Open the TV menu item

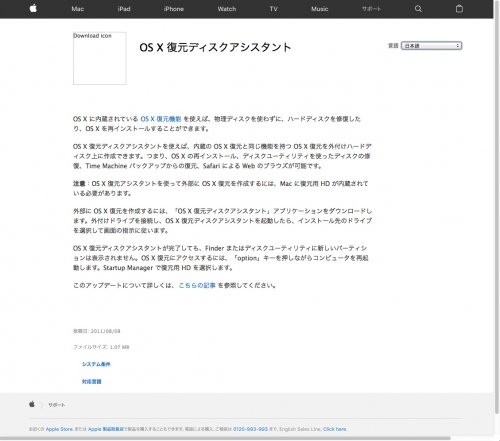pos(274,9)
